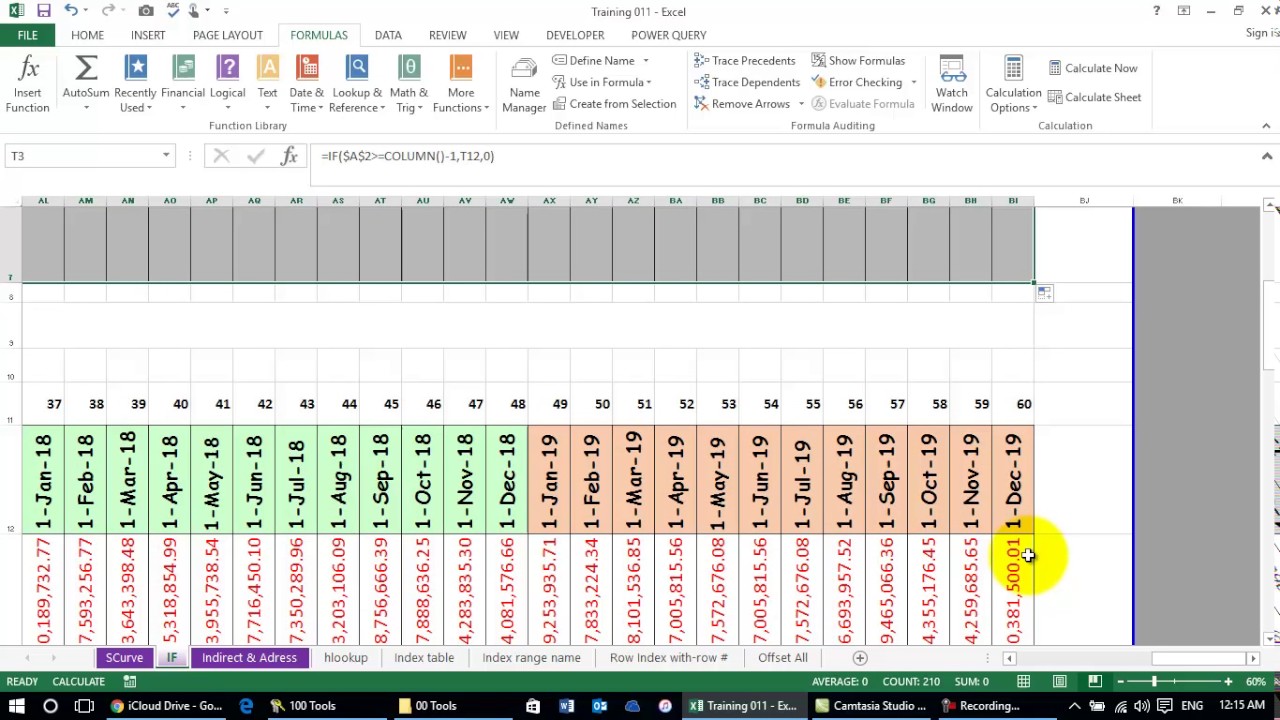Run Error Checking
1280x720 pixels.
(857, 82)
